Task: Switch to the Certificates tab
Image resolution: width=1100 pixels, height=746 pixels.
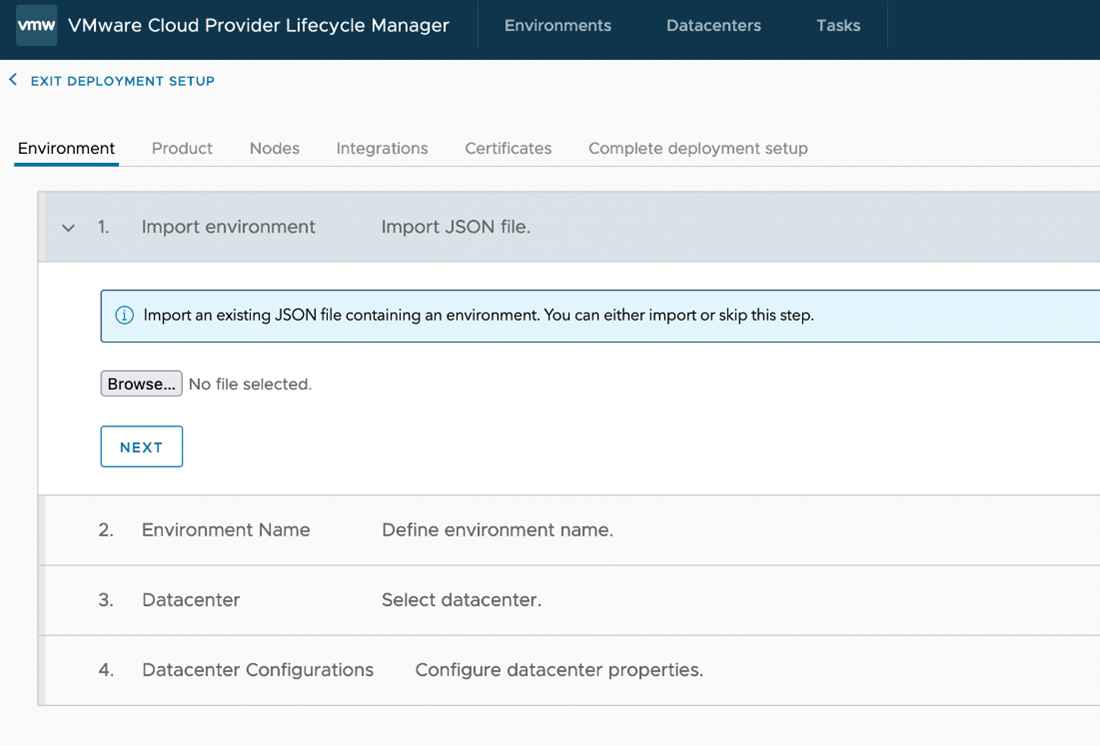Action: pos(508,148)
